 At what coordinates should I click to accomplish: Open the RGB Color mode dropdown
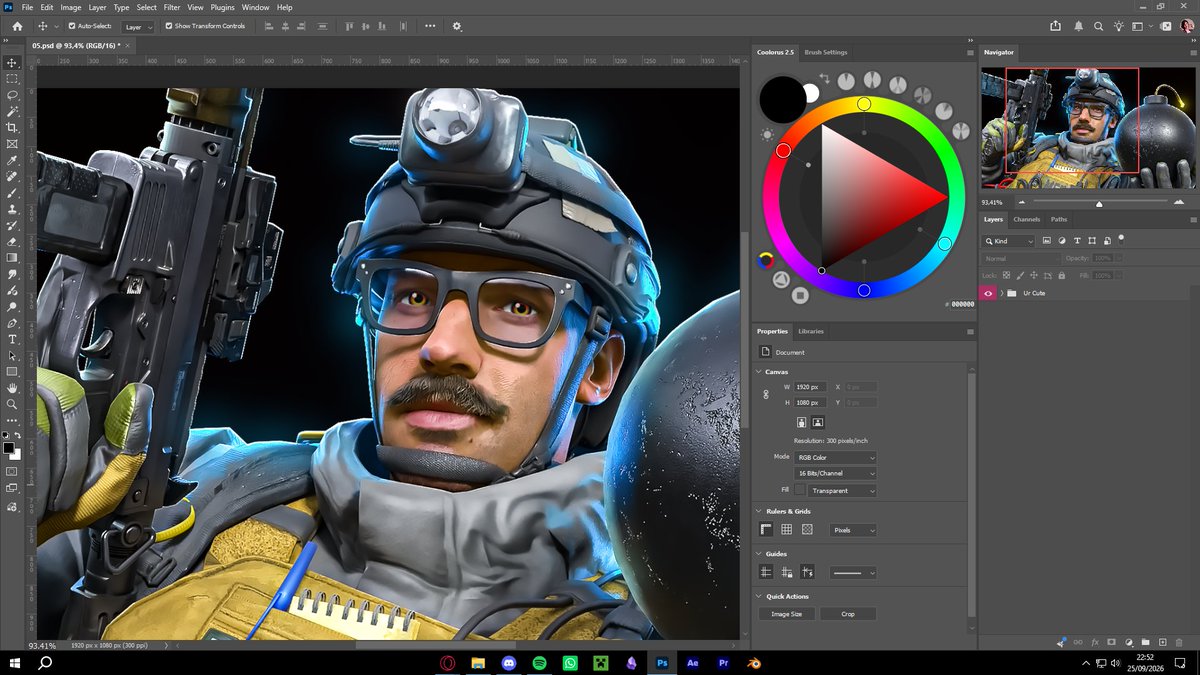click(836, 457)
